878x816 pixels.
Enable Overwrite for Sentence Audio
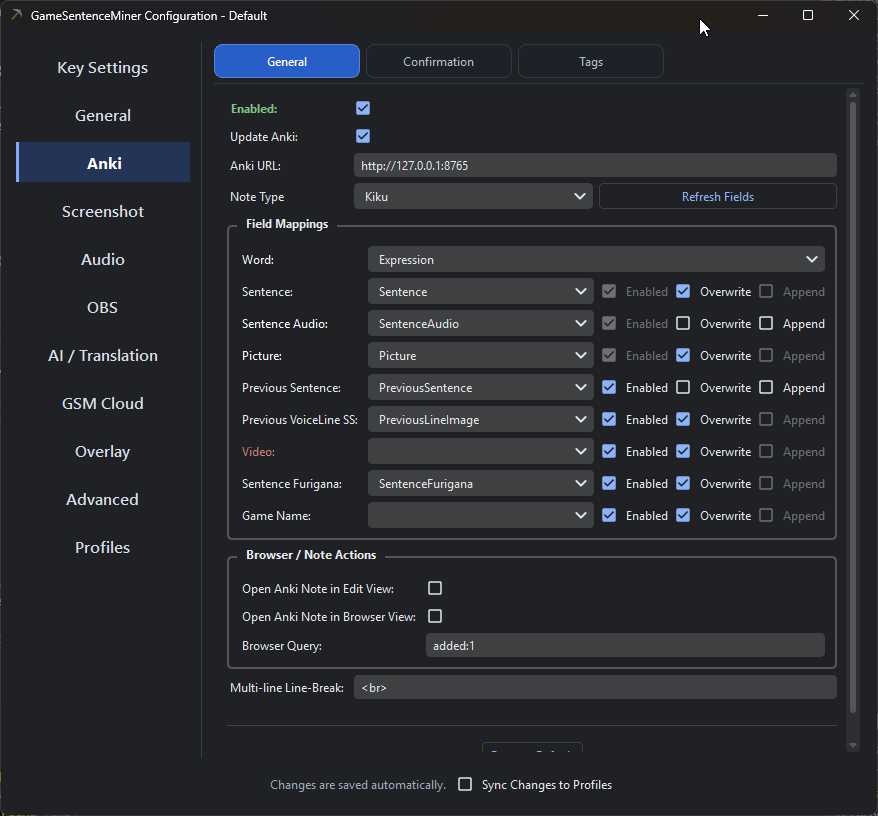(x=683, y=323)
